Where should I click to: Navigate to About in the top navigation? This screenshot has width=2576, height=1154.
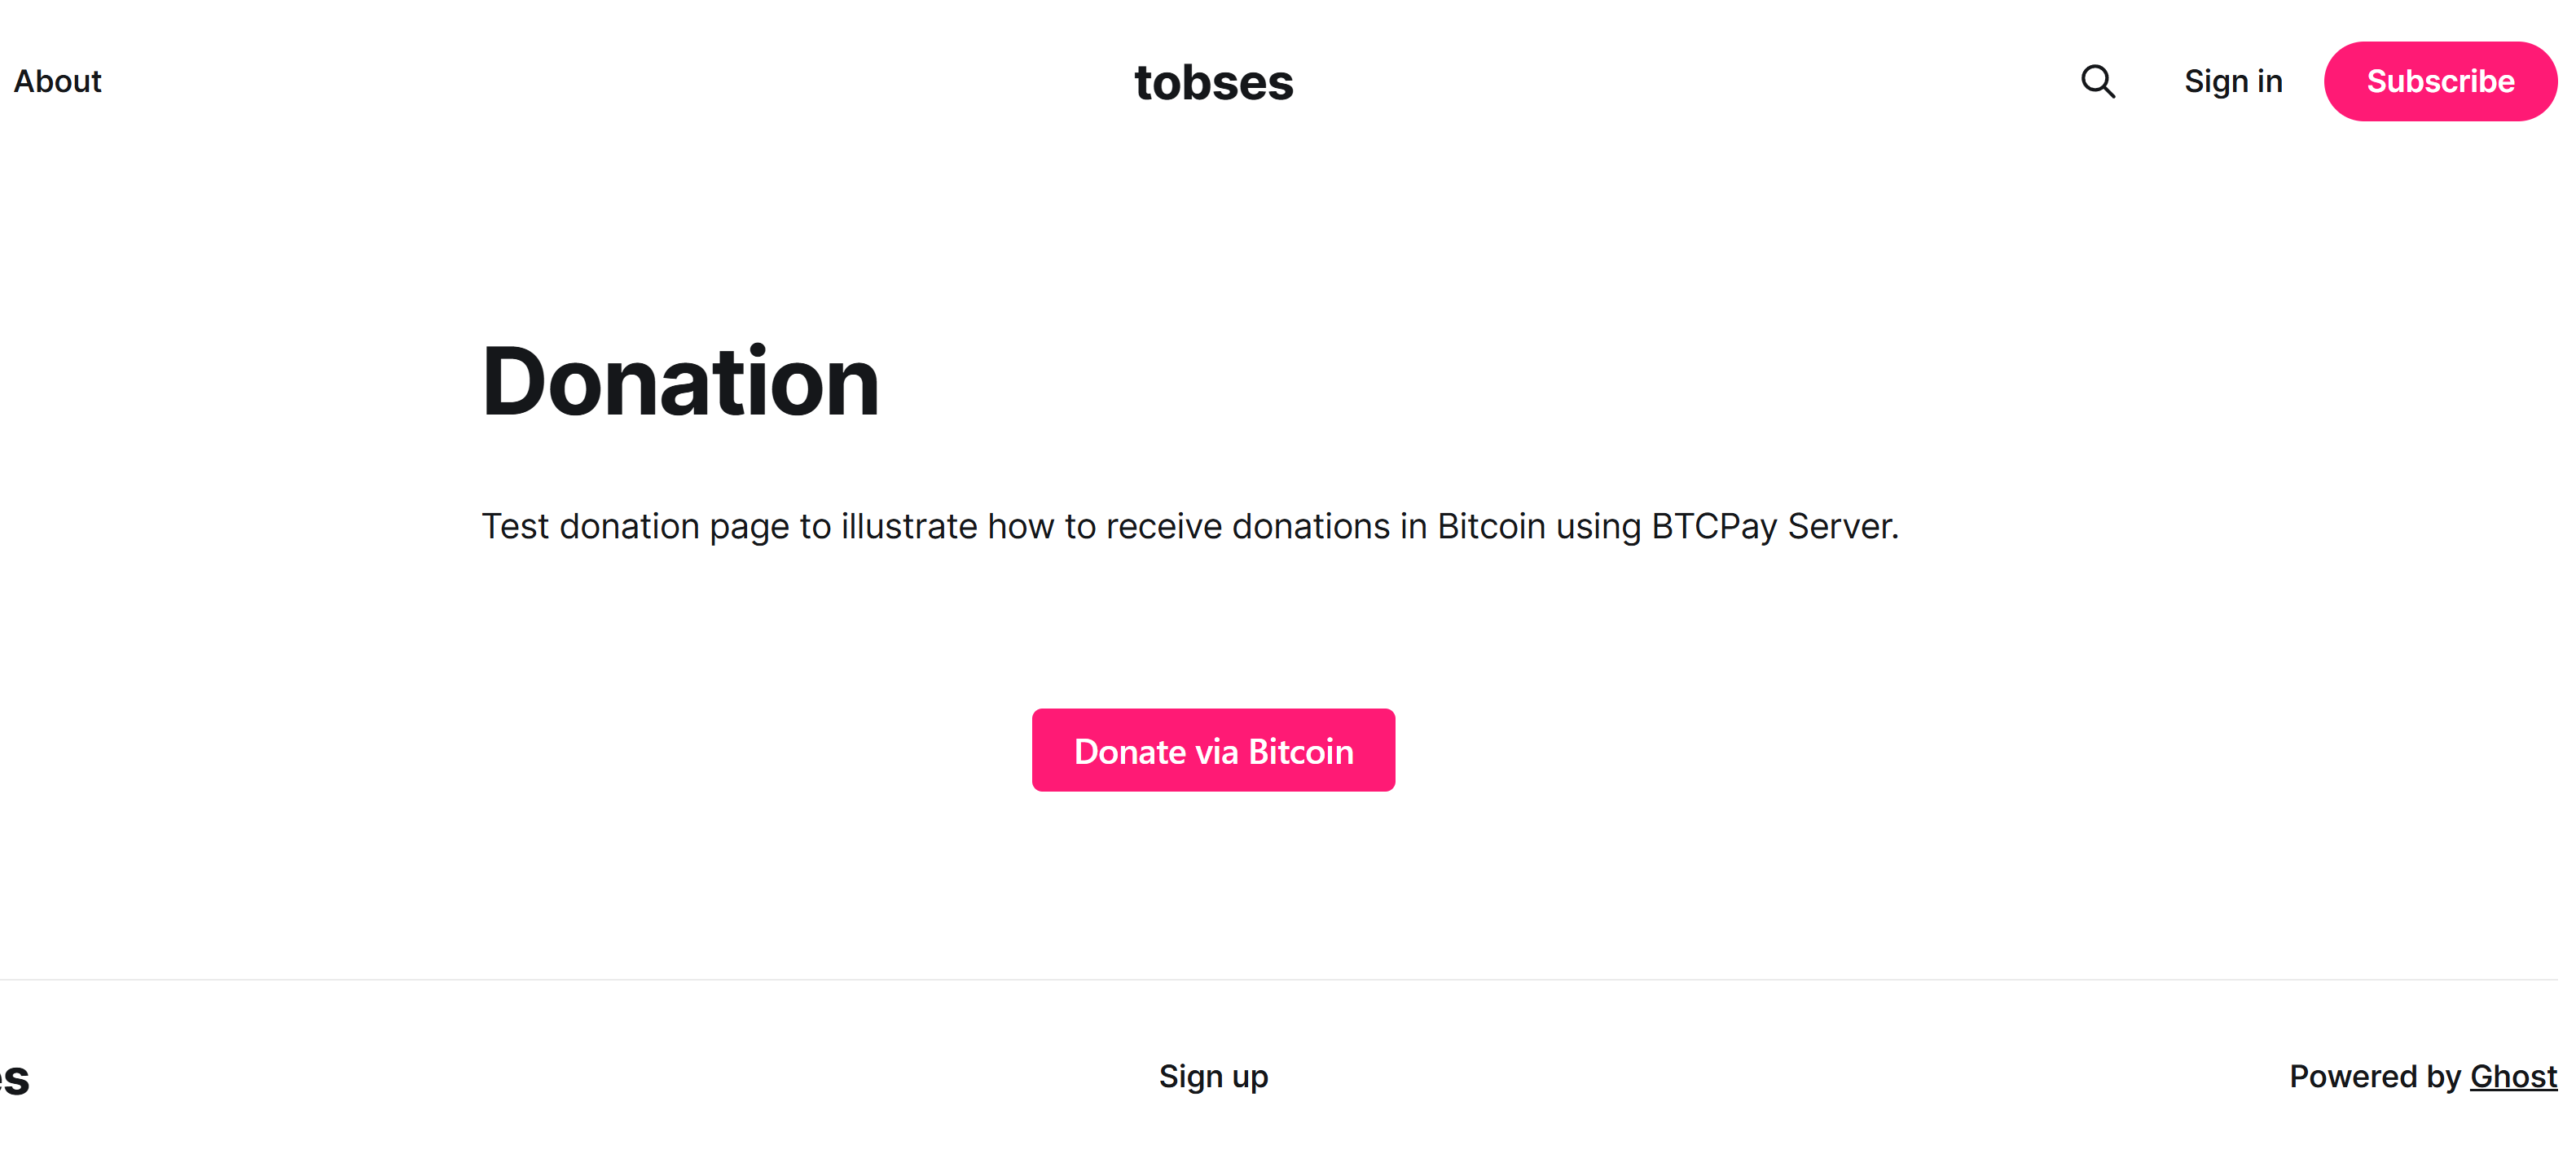pos(57,81)
